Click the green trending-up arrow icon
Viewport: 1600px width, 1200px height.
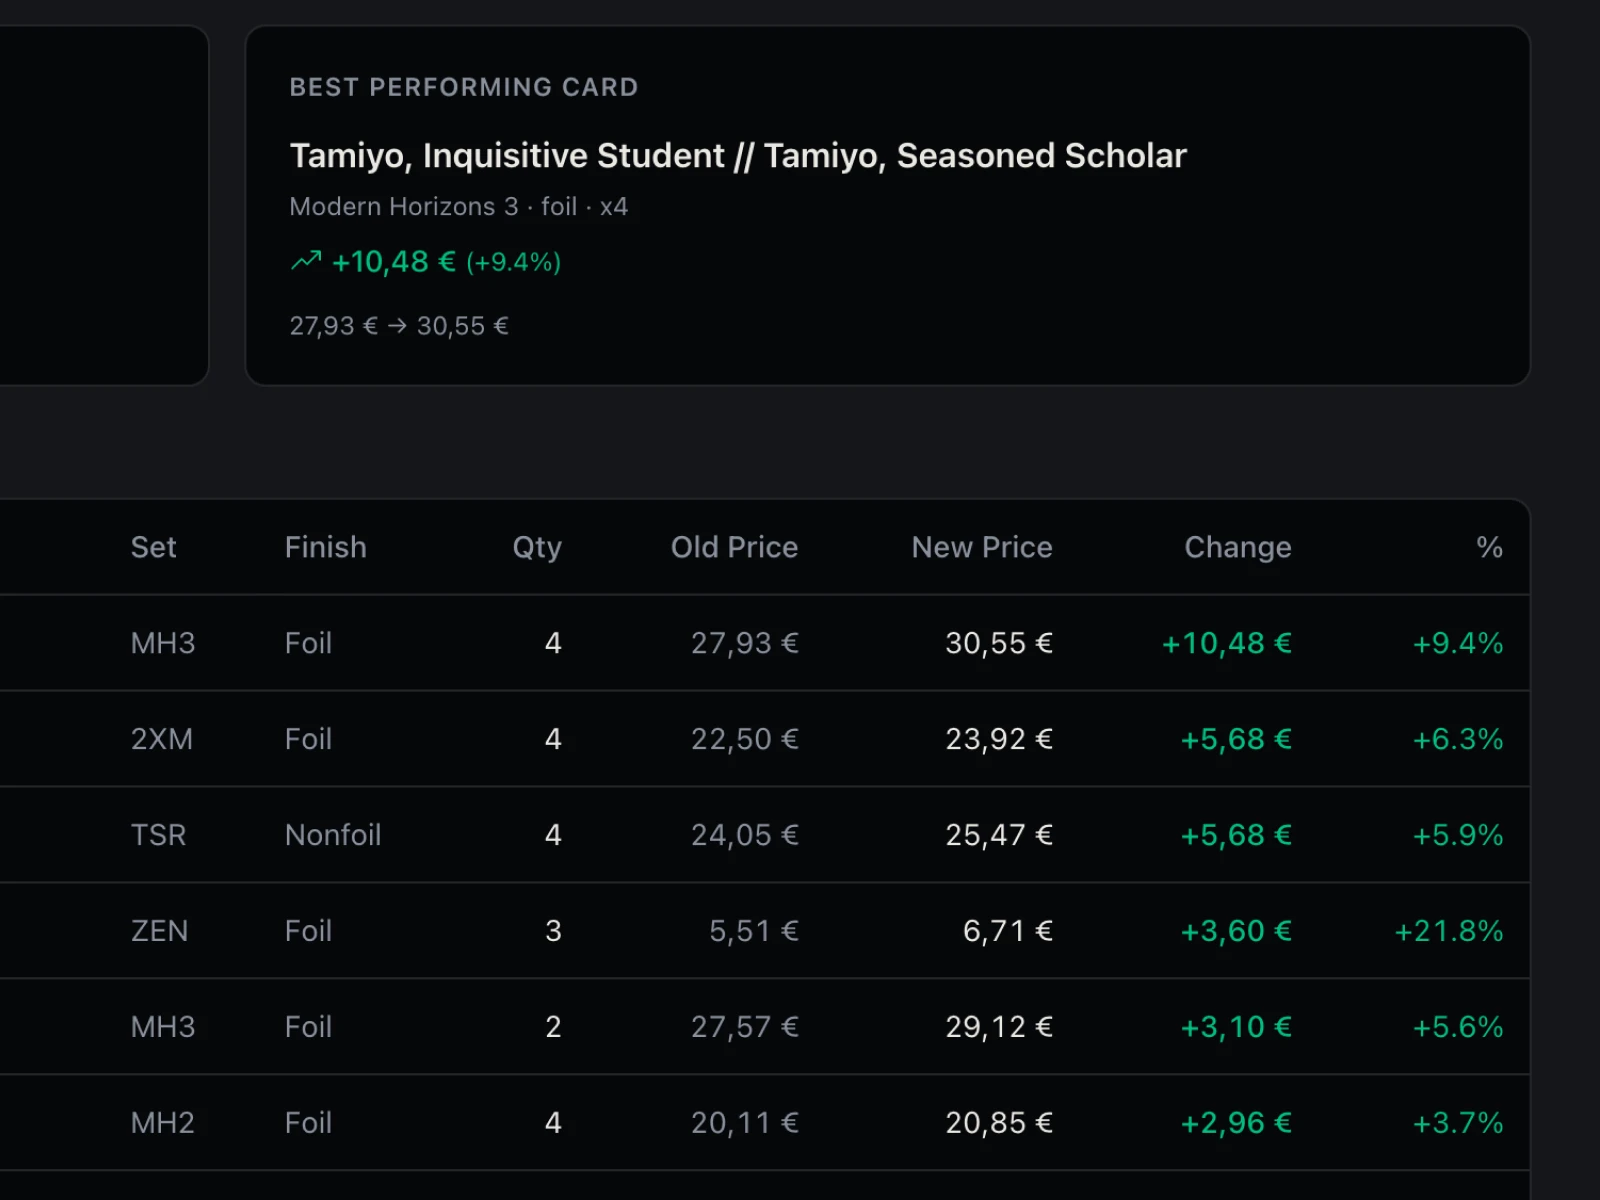click(306, 261)
